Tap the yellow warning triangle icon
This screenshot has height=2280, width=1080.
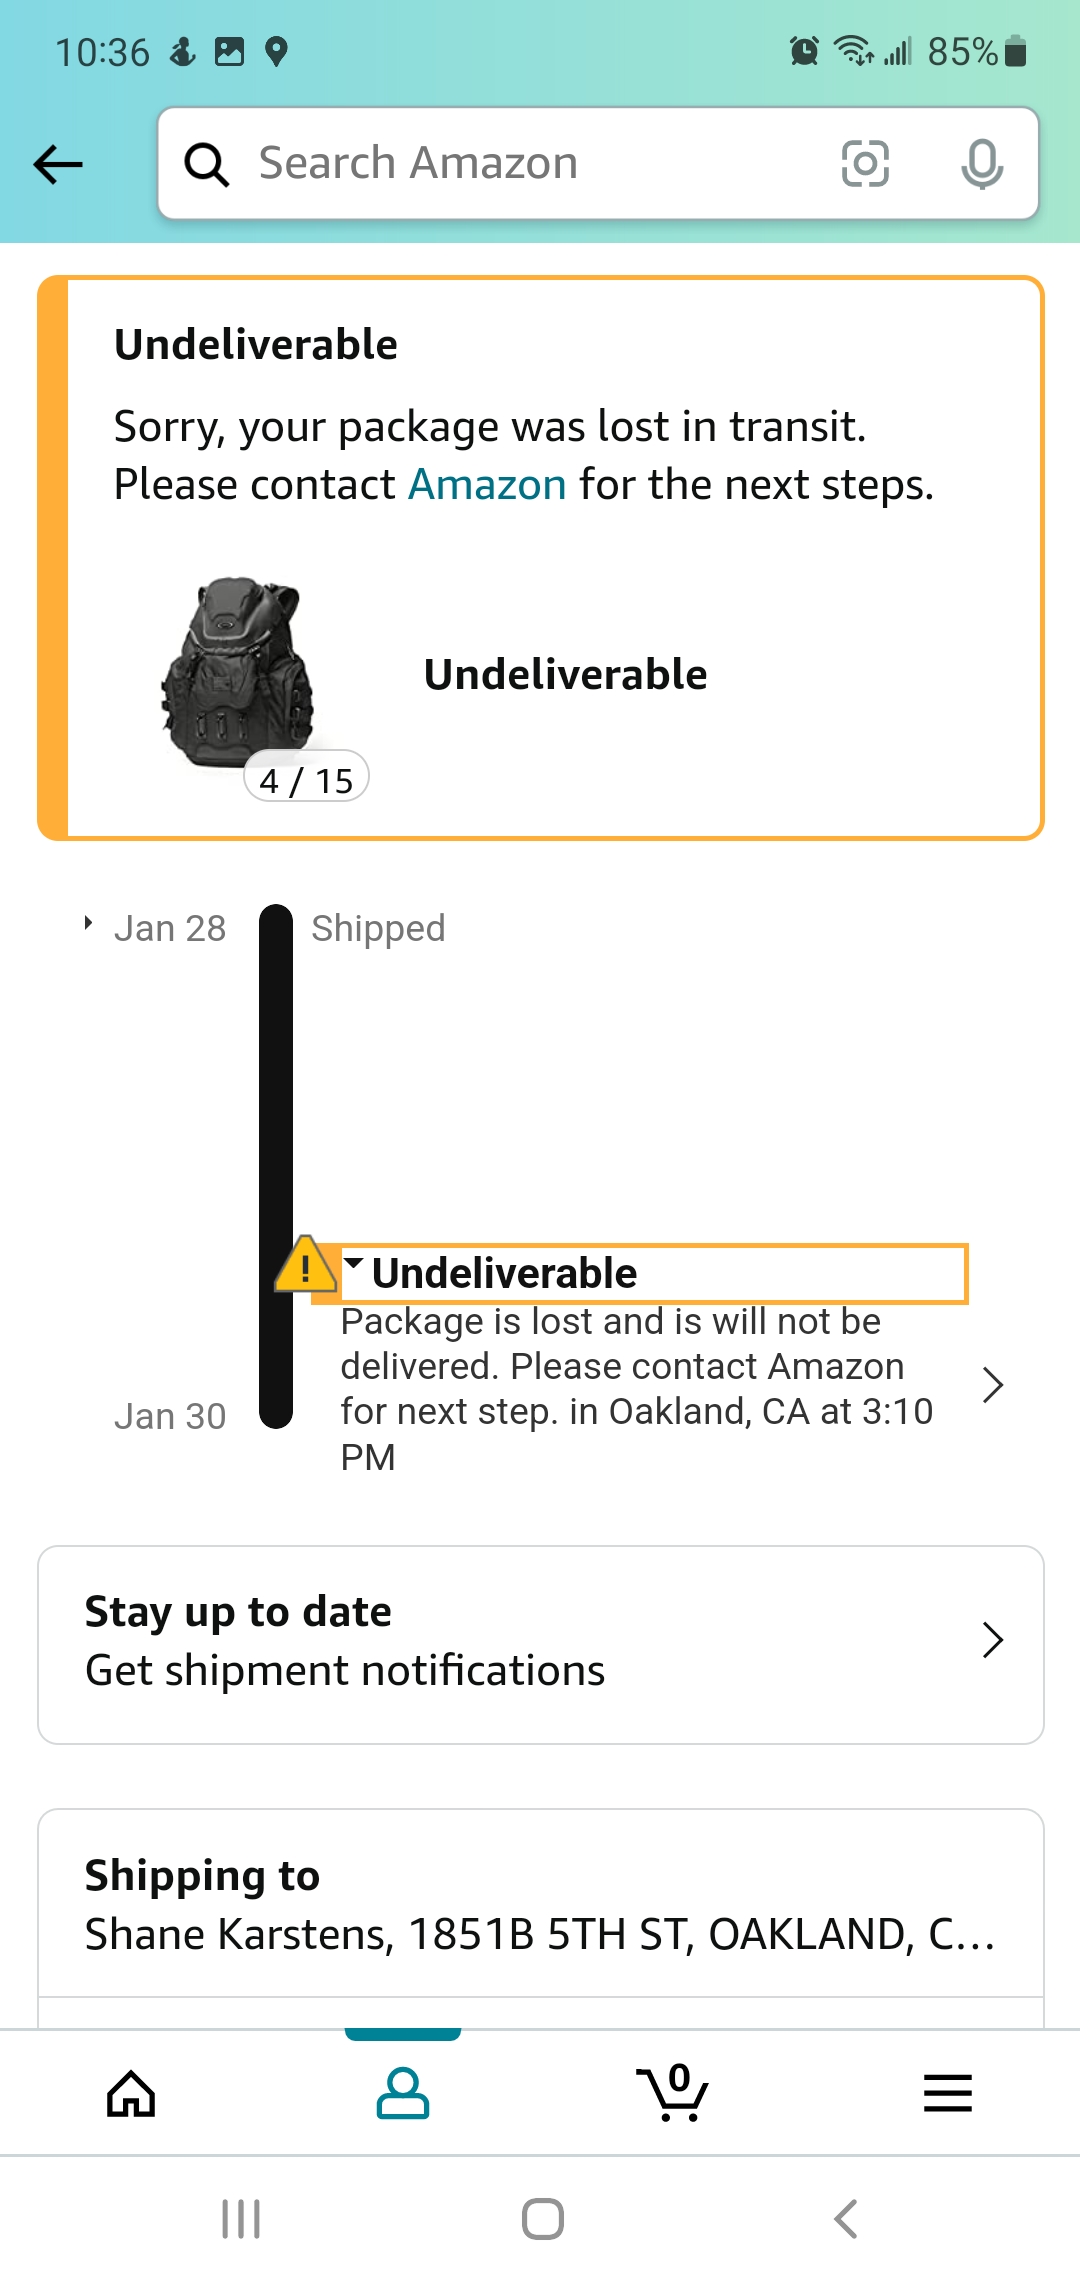click(x=305, y=1266)
